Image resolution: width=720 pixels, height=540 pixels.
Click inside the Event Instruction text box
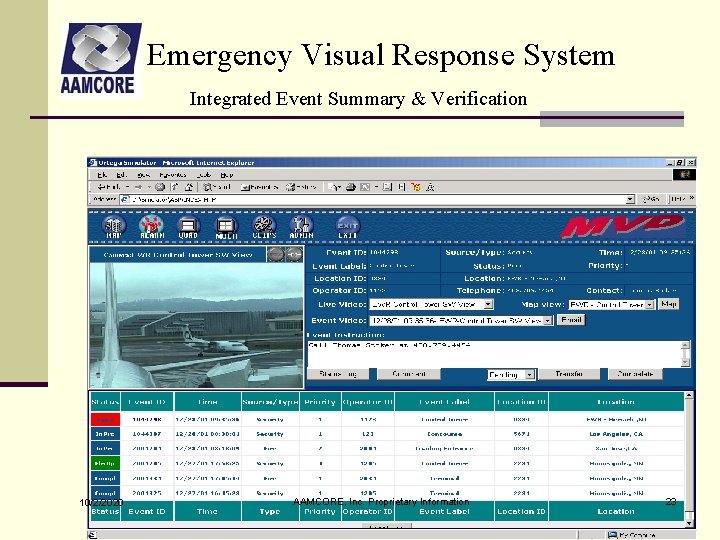point(494,354)
